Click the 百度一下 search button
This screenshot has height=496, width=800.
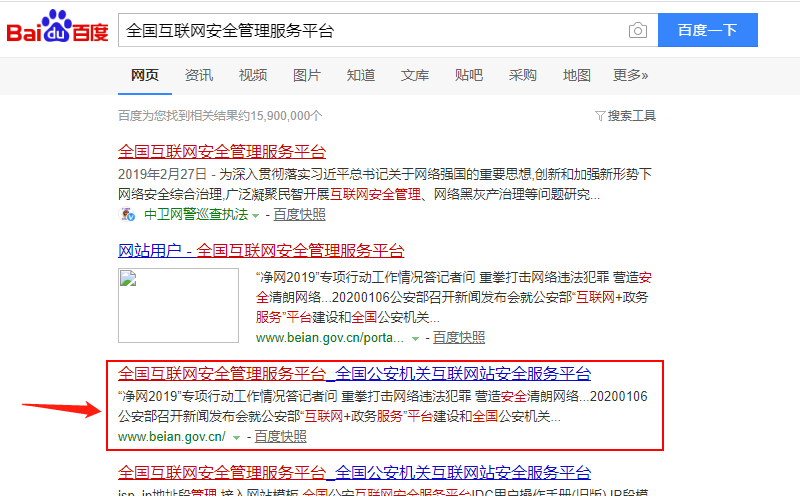(708, 30)
